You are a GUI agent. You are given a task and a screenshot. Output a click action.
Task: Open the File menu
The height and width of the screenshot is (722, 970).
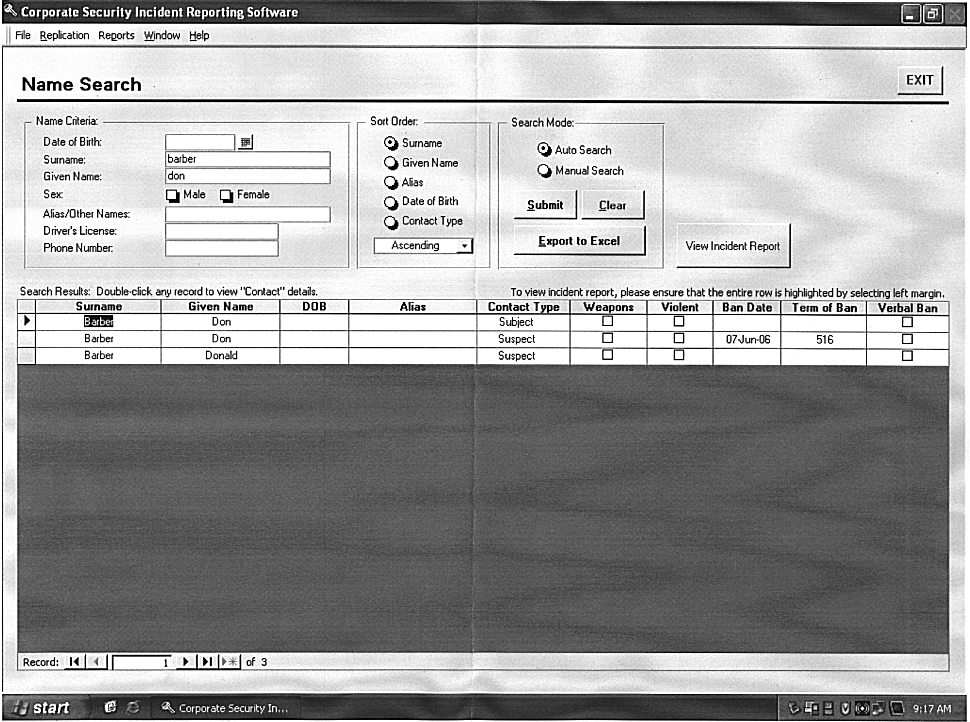(x=23, y=35)
